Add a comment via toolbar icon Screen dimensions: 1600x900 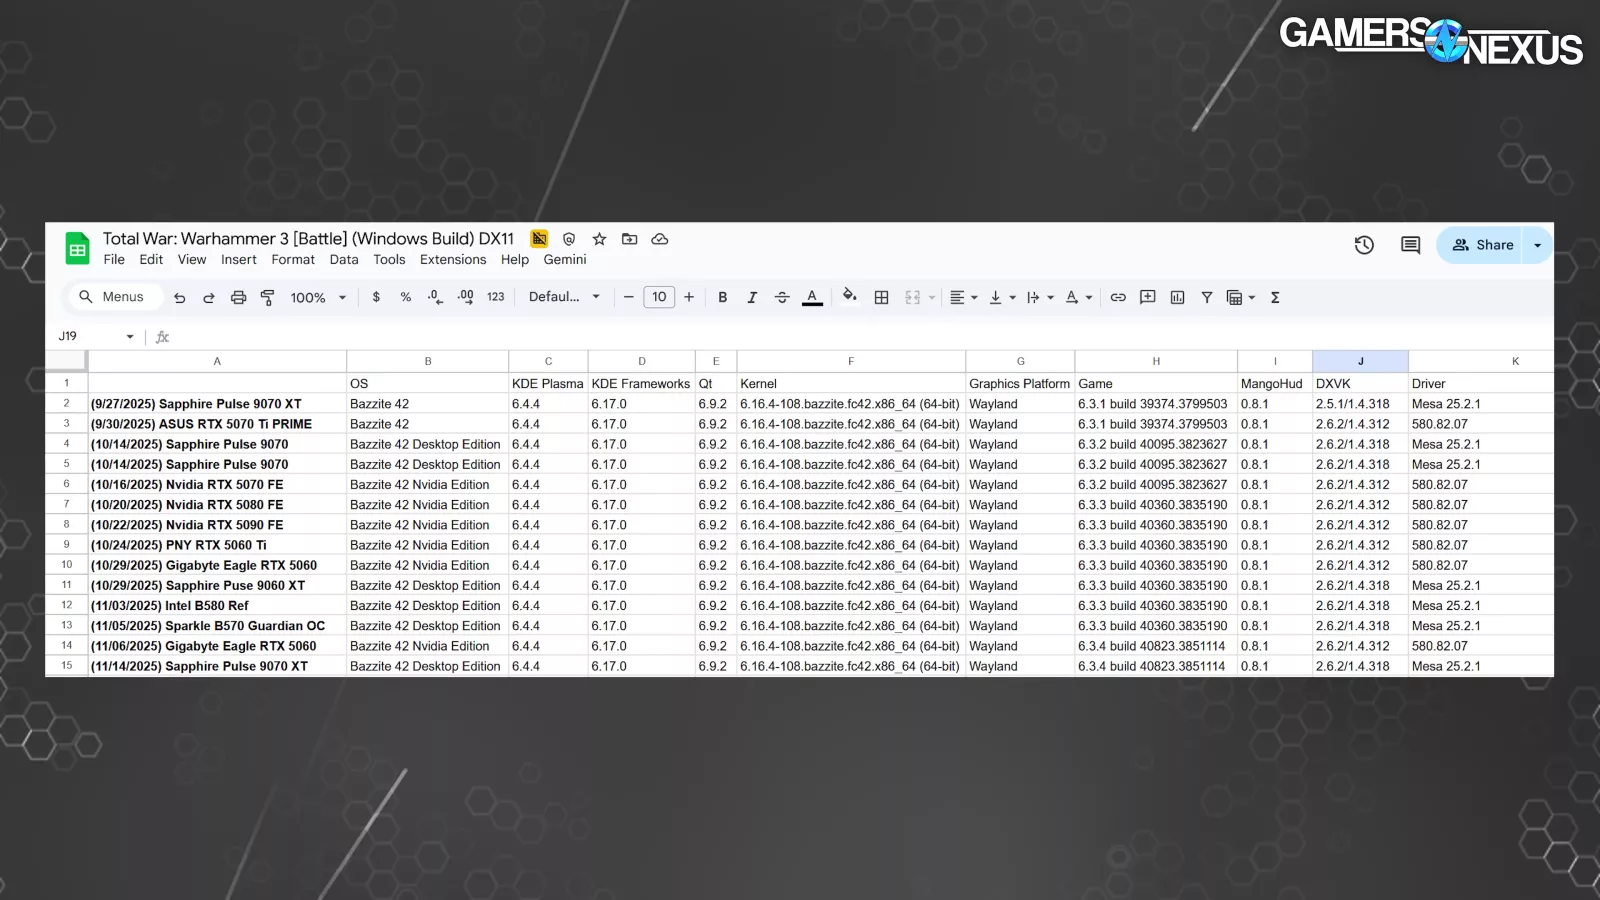pos(1147,297)
